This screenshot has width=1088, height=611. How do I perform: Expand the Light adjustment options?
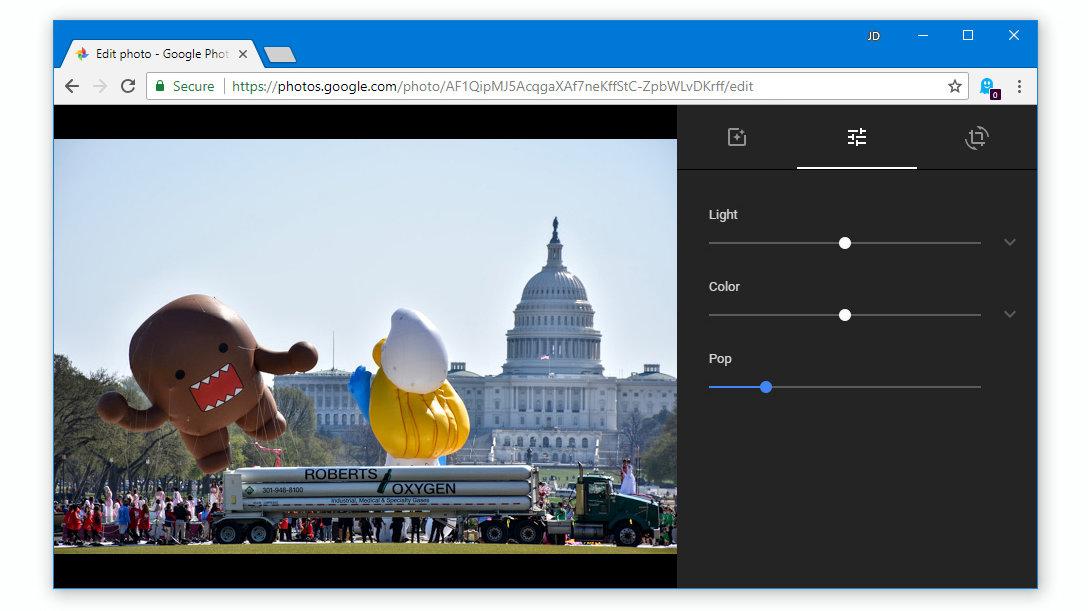tap(1010, 242)
